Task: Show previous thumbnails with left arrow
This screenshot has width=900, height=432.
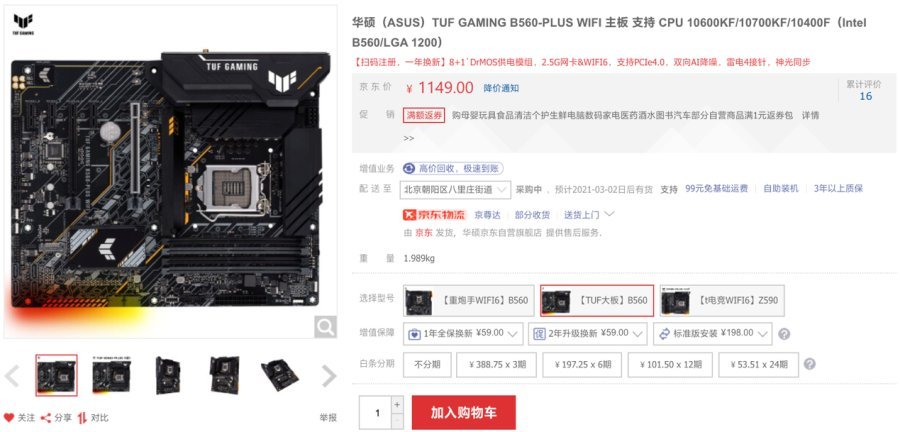Action: point(11,376)
